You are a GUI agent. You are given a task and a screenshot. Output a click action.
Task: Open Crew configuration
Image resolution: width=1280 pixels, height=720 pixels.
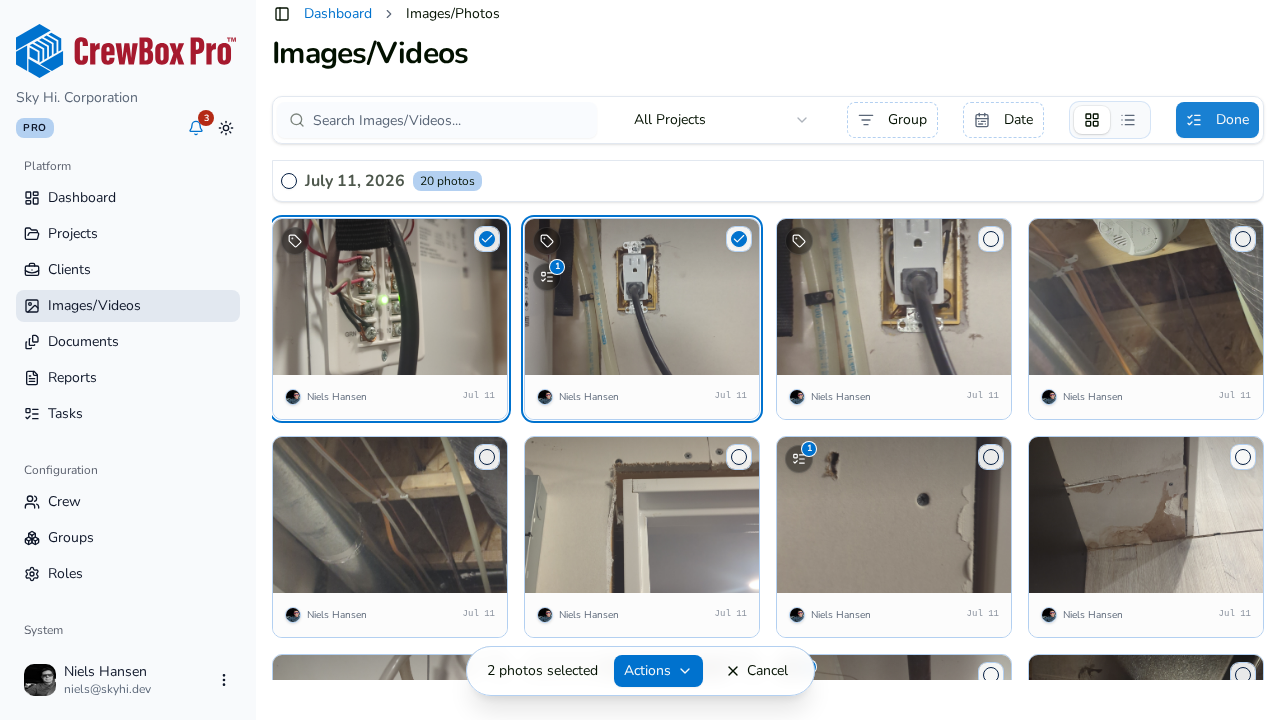[128, 502]
